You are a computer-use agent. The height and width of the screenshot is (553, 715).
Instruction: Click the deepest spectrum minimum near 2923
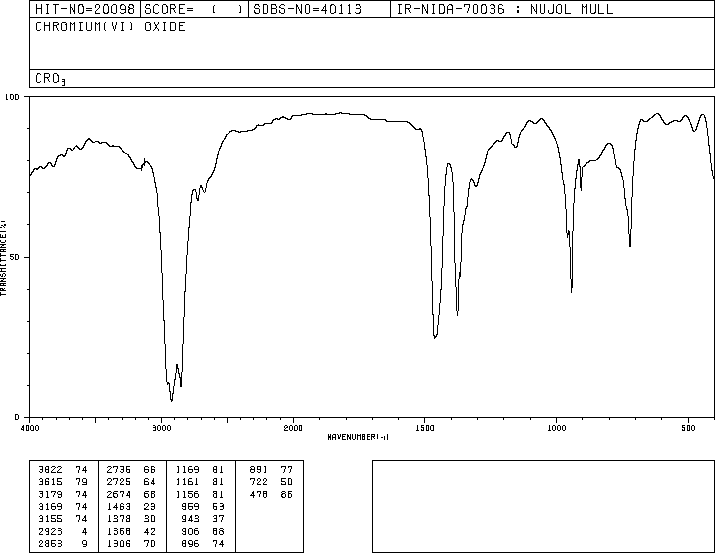(171, 400)
